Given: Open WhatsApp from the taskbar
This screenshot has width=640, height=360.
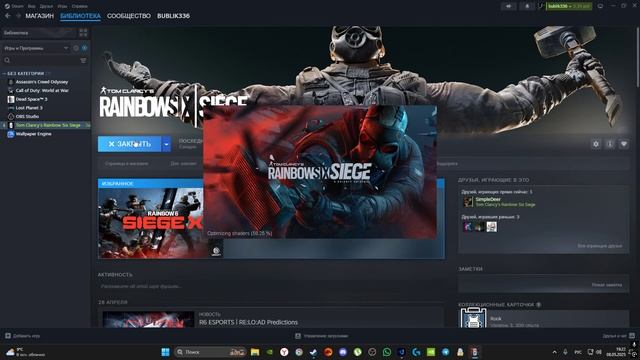Looking at the screenshot, I should pyautogui.click(x=387, y=352).
